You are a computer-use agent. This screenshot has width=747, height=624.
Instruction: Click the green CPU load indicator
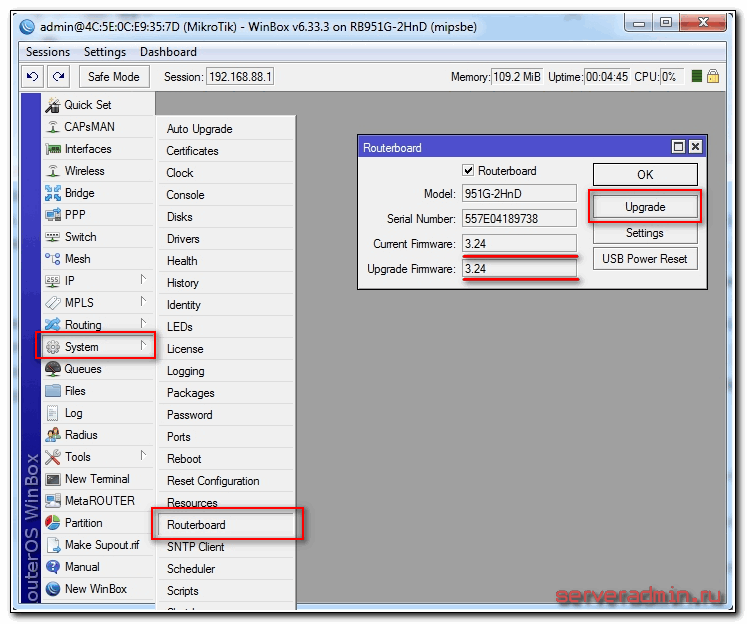[x=697, y=77]
